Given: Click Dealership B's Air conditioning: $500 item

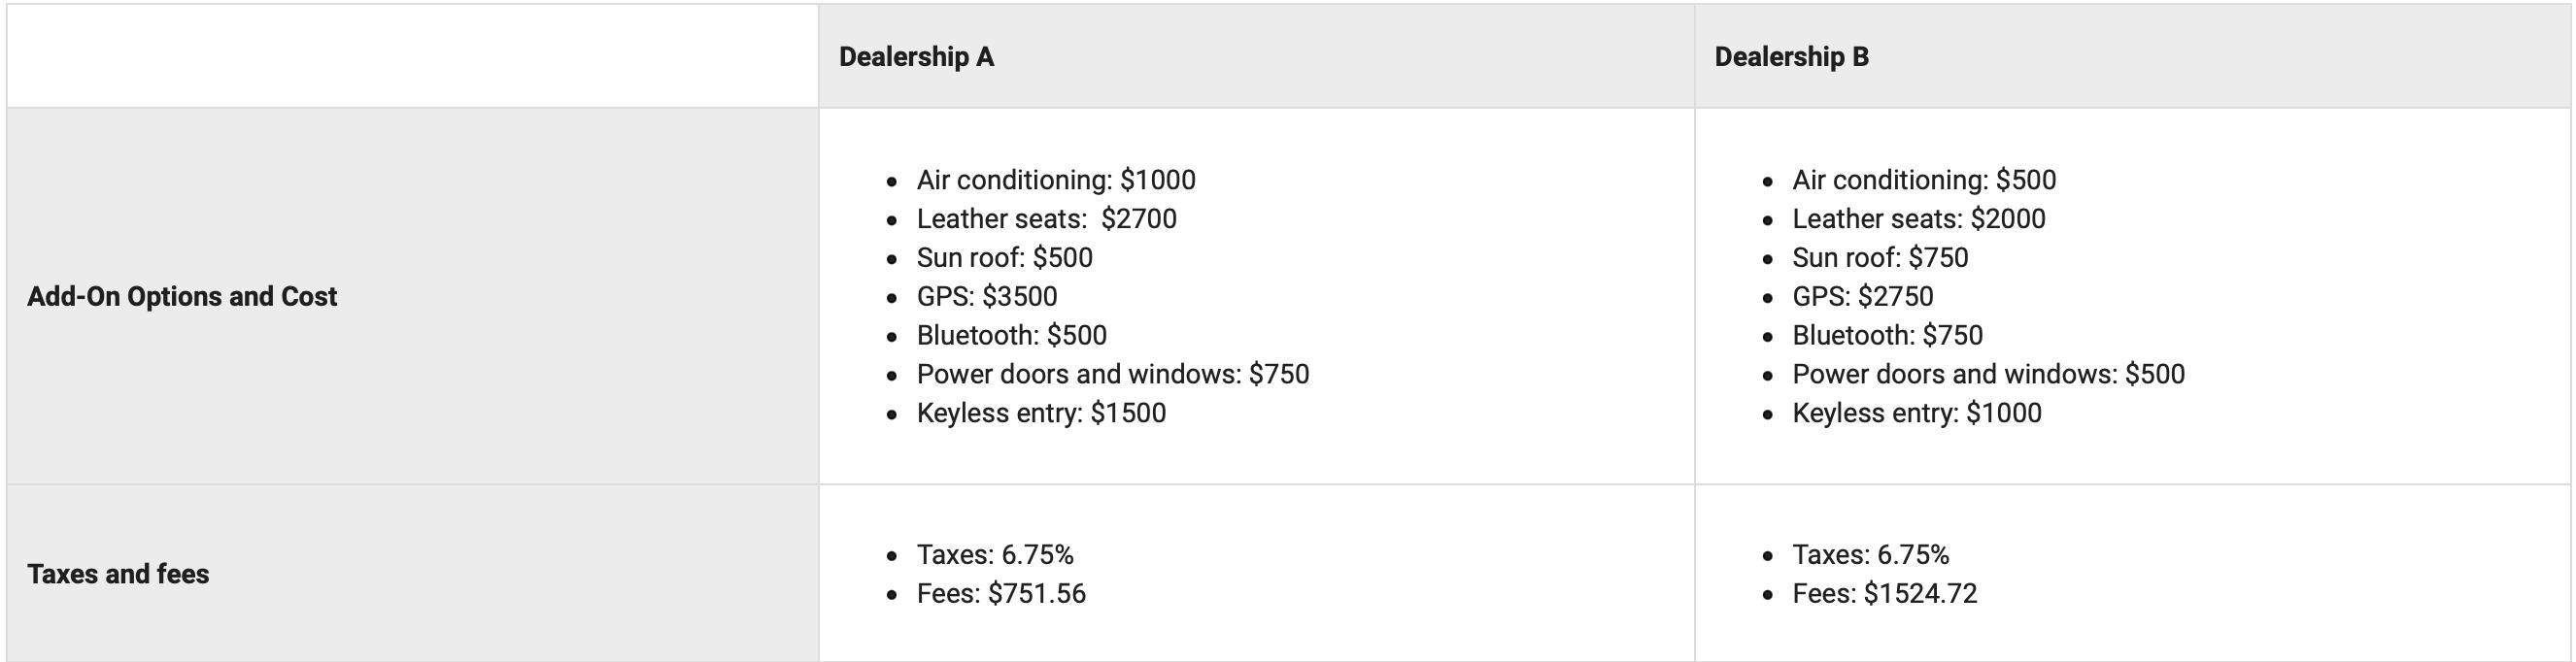Looking at the screenshot, I should (1923, 180).
